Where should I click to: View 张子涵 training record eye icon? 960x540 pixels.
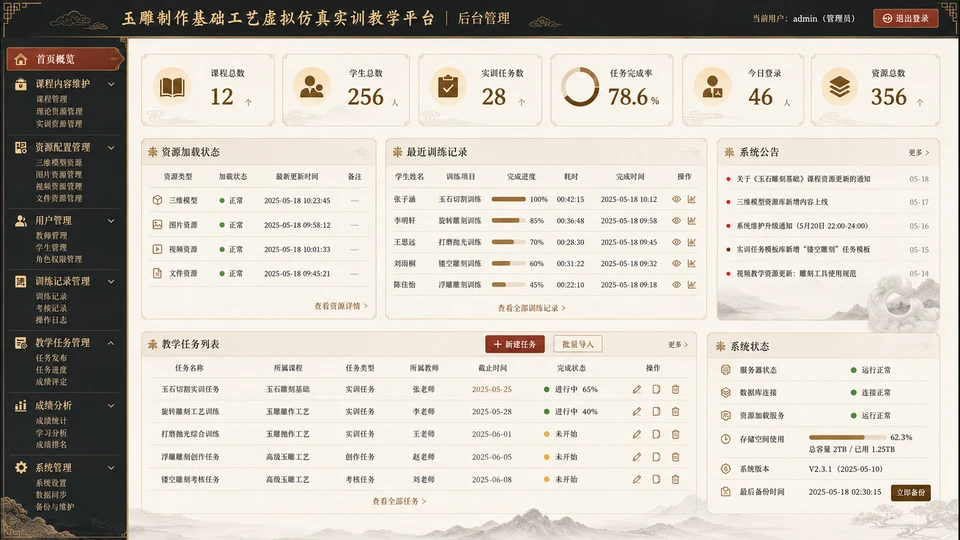coord(677,199)
